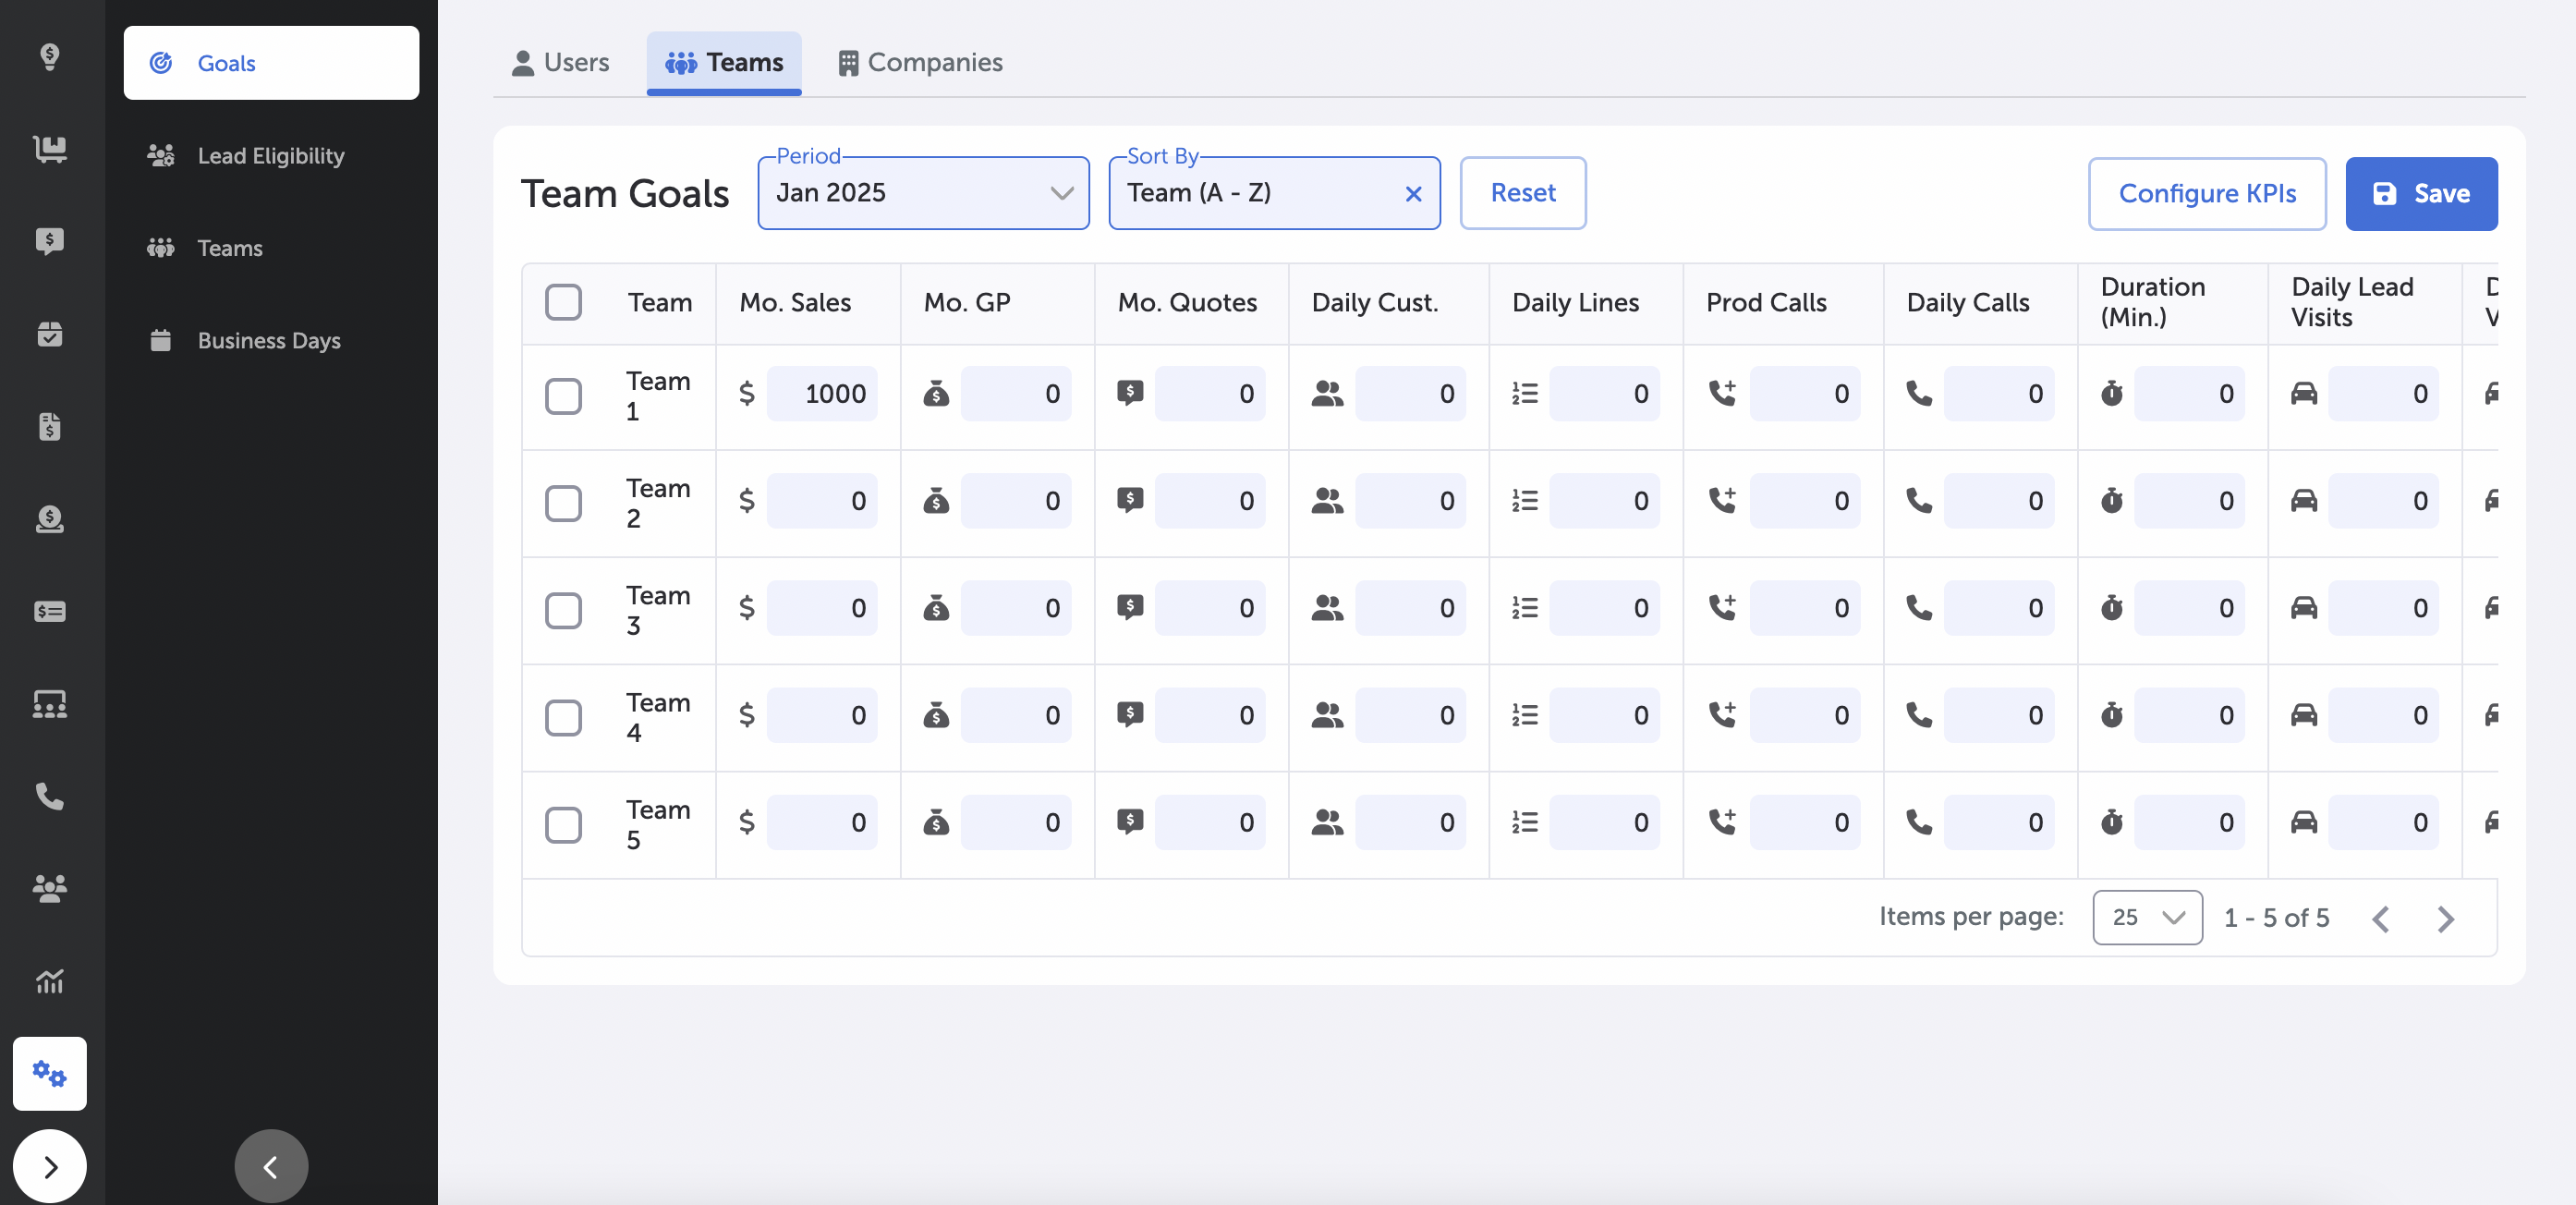This screenshot has width=2576, height=1205.
Task: Check the Team 3 row checkbox
Action: [563, 610]
